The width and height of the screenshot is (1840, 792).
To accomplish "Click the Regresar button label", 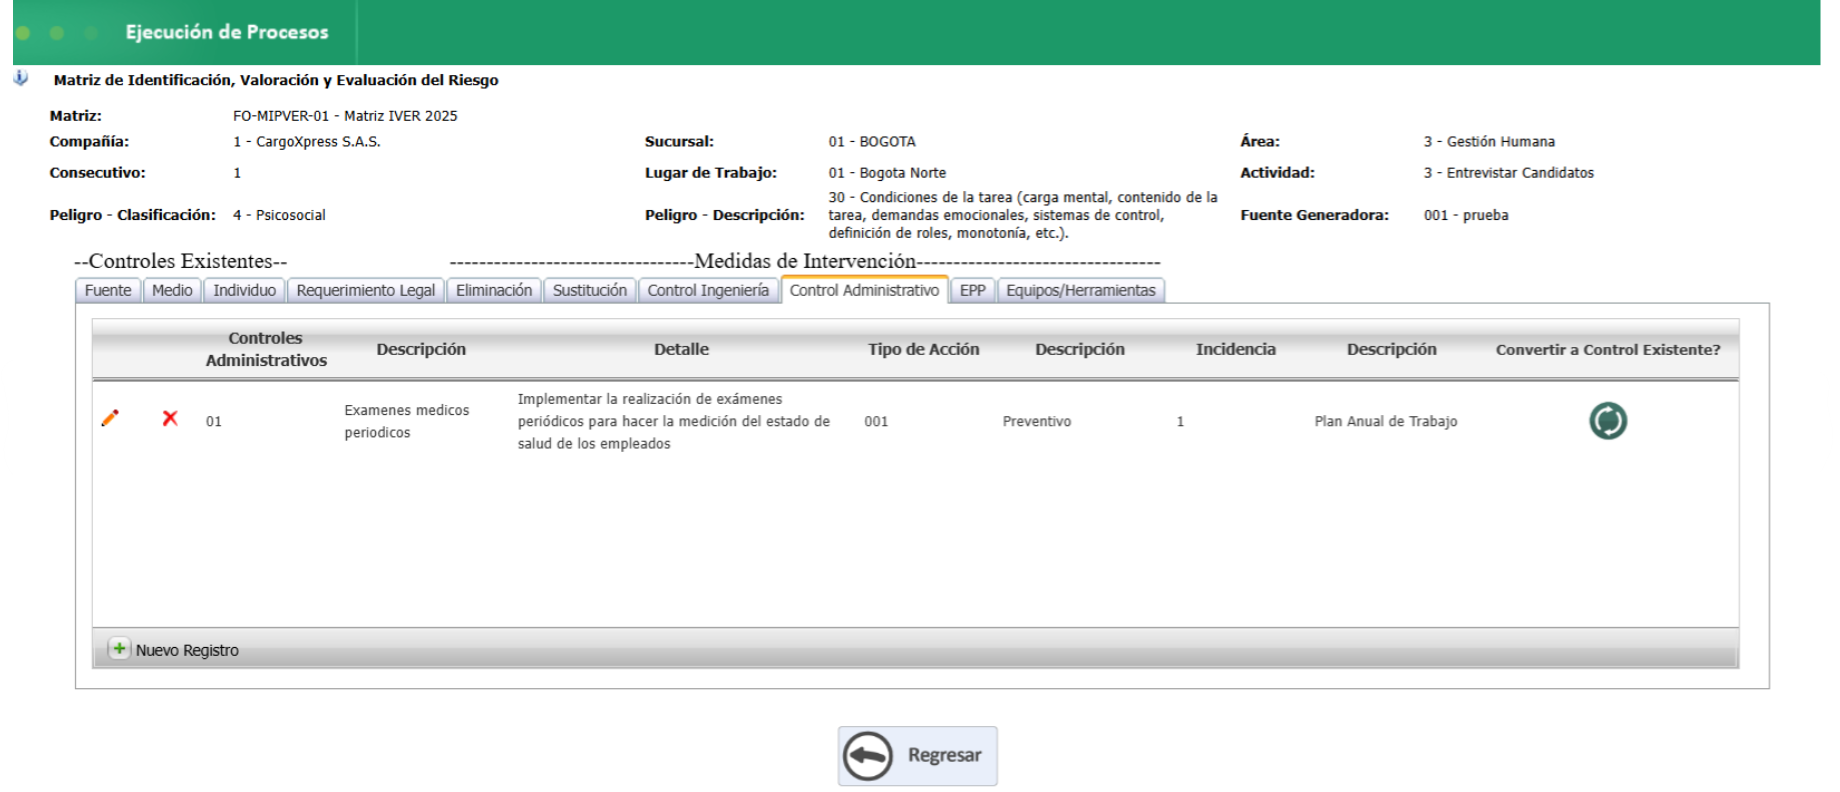I will point(945,755).
